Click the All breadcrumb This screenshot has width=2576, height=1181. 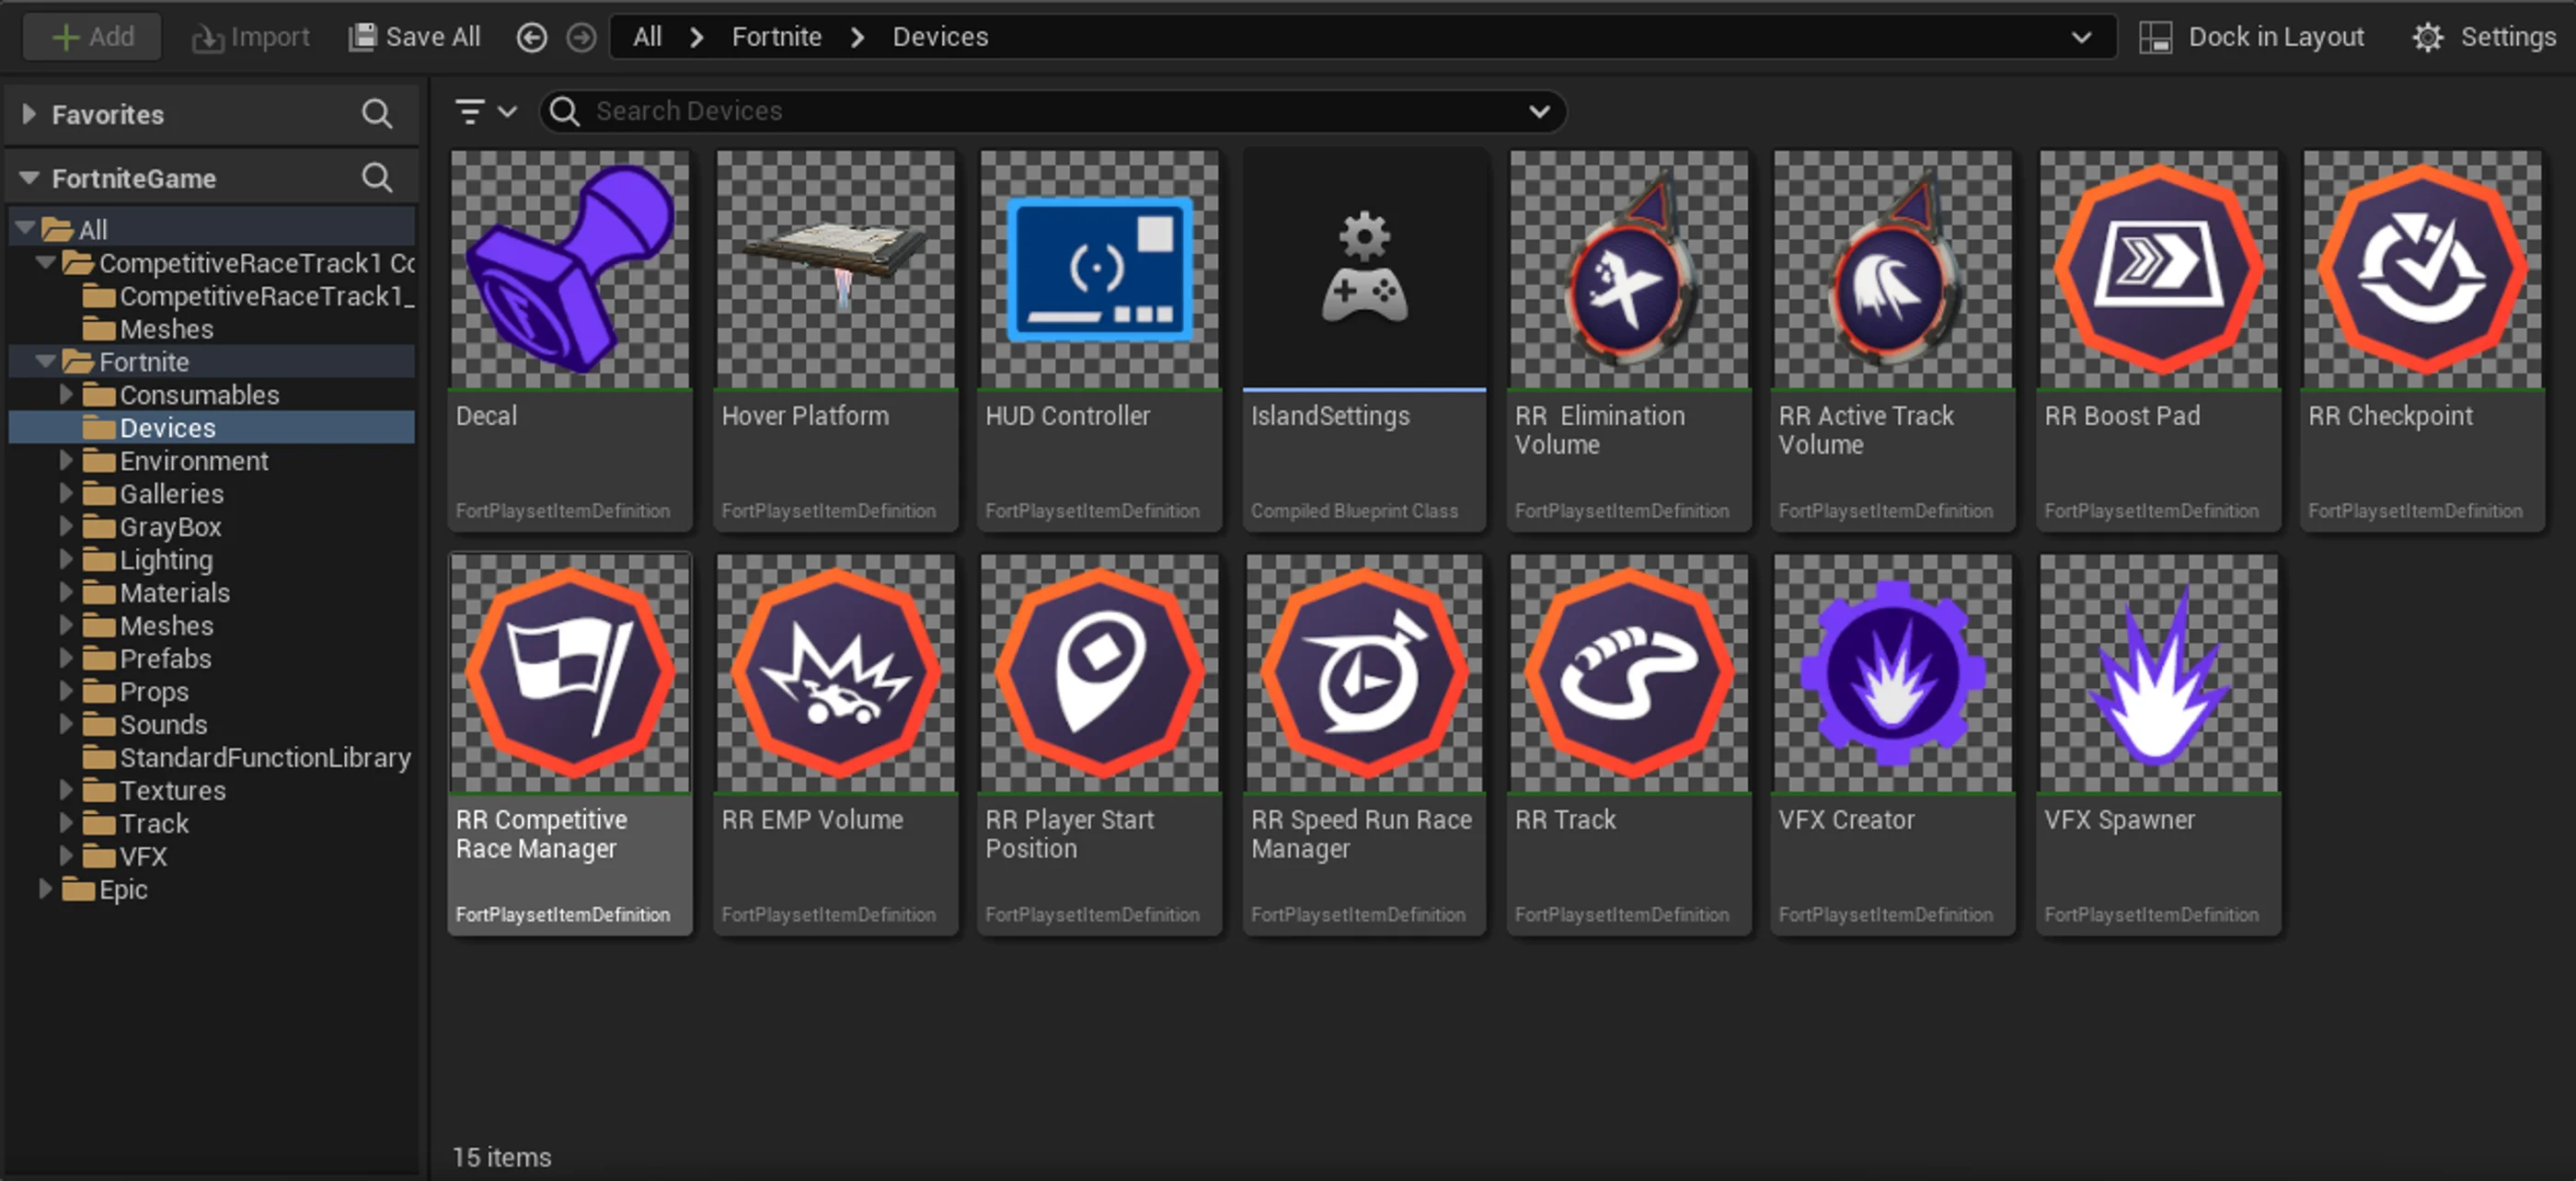647,37
